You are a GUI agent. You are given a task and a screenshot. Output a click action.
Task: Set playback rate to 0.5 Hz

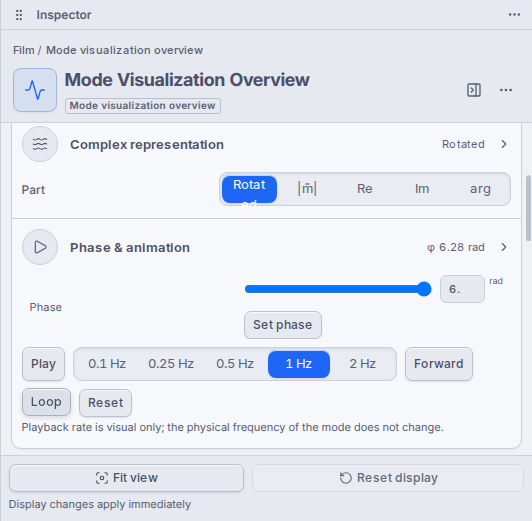tap(235, 364)
